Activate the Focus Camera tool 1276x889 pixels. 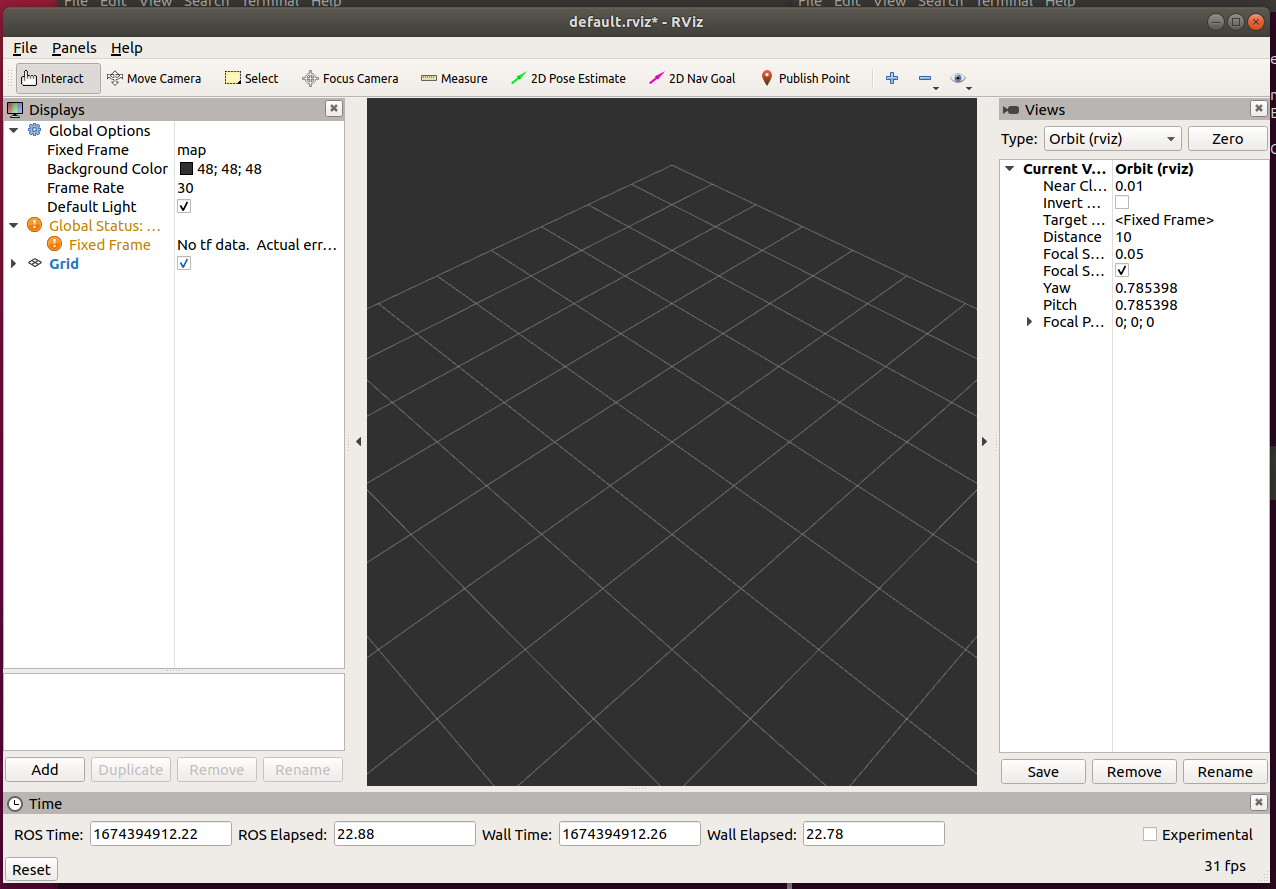(350, 78)
